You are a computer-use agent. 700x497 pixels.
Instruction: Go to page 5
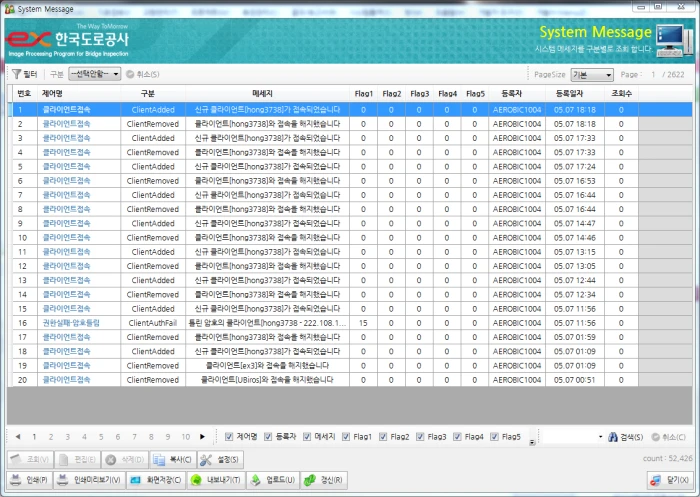(x=101, y=437)
